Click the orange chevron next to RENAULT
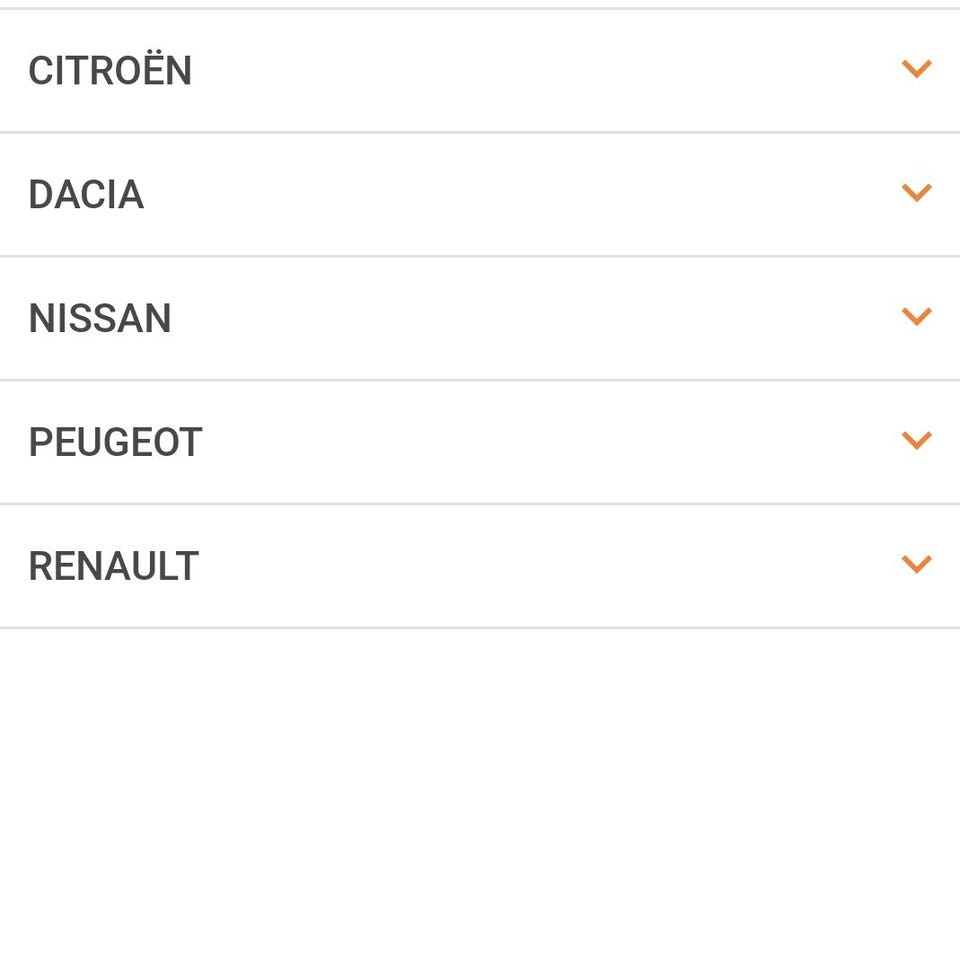Viewport: 960px width, 964px height. coord(916,565)
